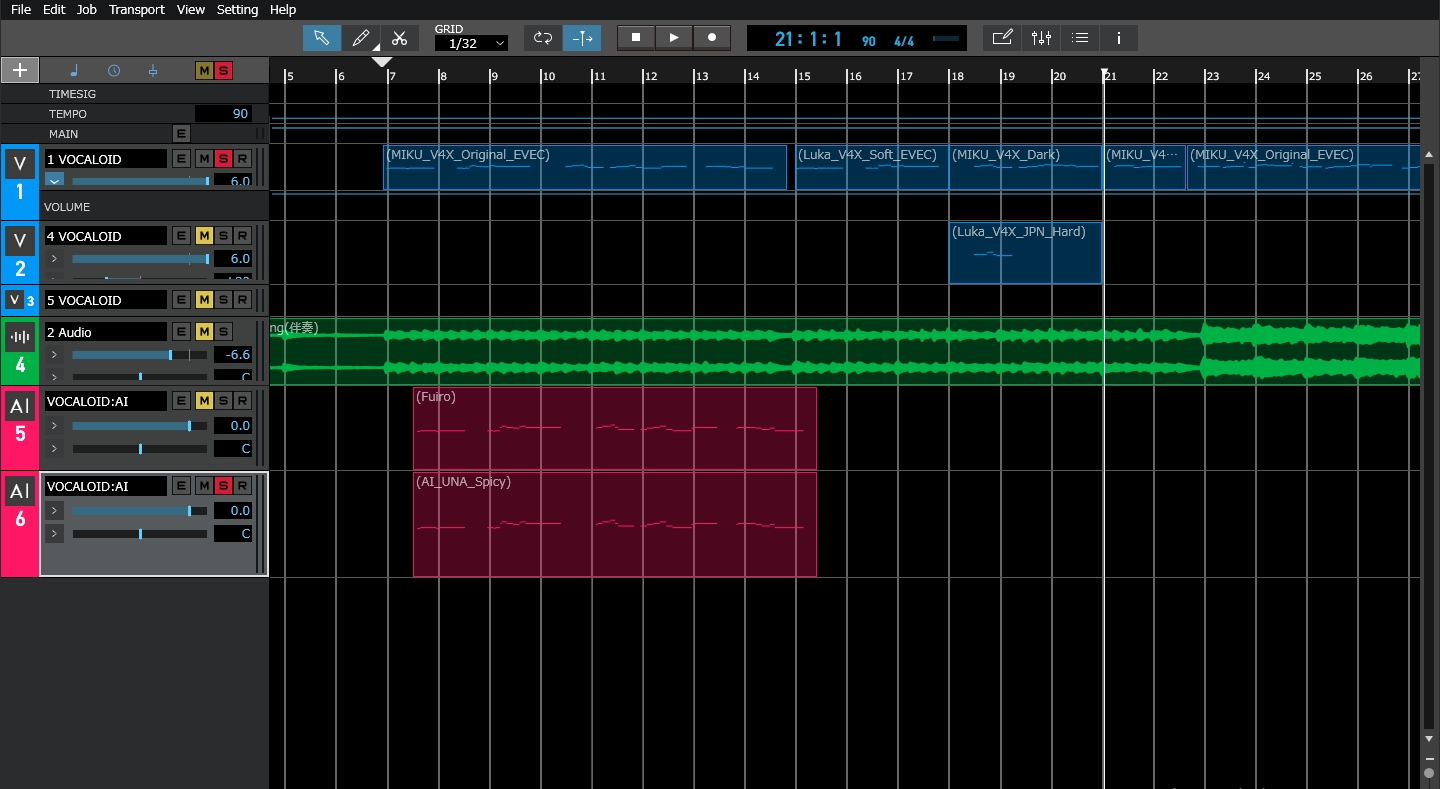Expand the volume chevron of track 5 VOCALOID:AI
Image resolution: width=1440 pixels, height=789 pixels.
pyautogui.click(x=54, y=425)
